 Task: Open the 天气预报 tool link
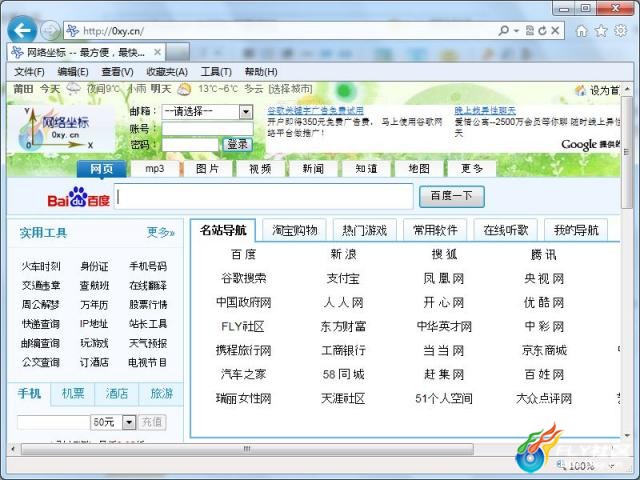[148, 343]
